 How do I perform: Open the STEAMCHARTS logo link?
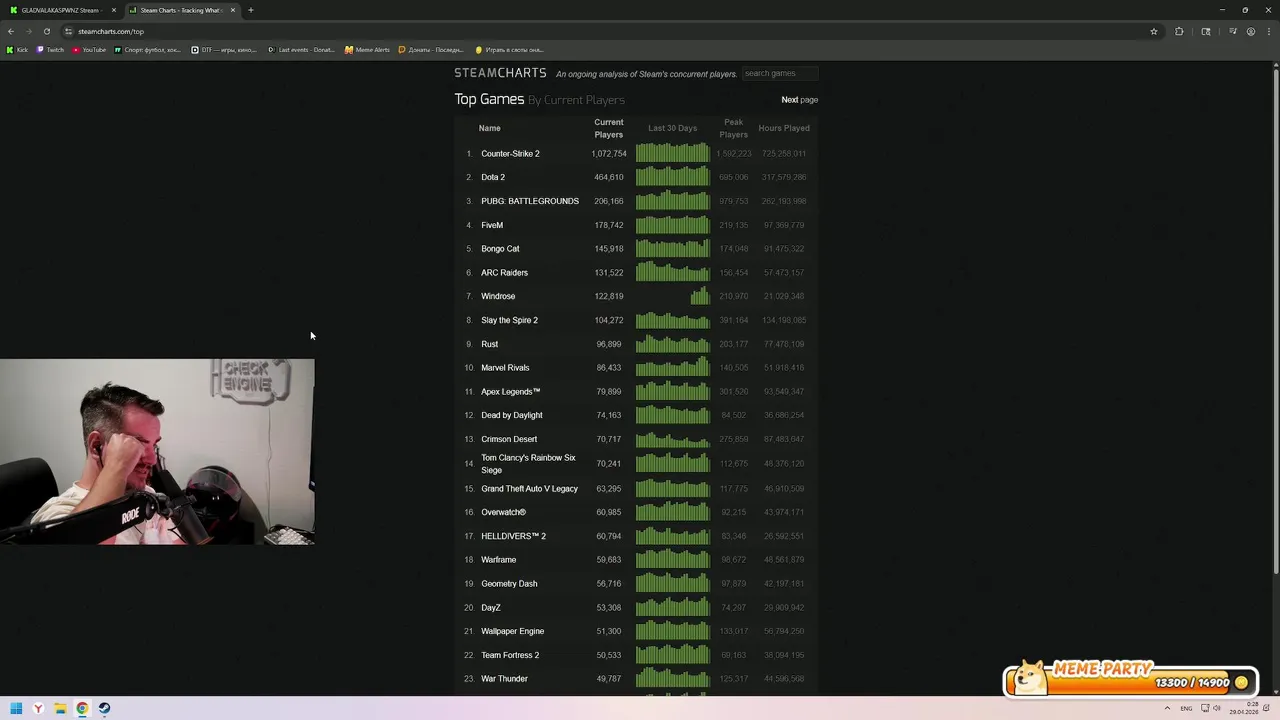point(500,73)
